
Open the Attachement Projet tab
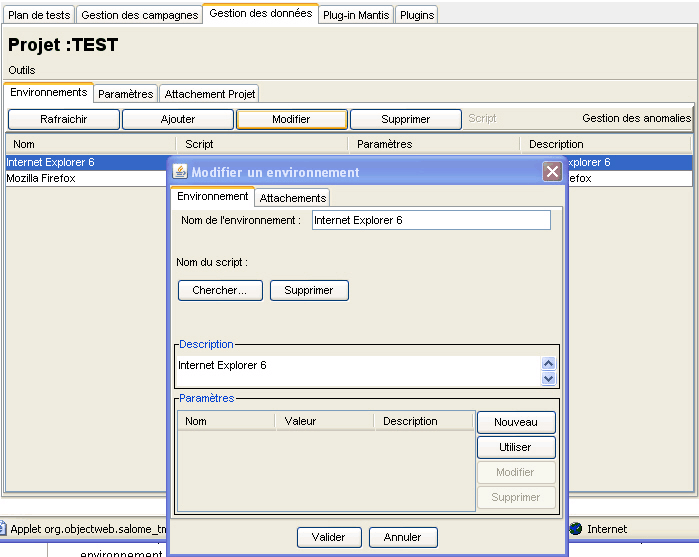pos(210,94)
